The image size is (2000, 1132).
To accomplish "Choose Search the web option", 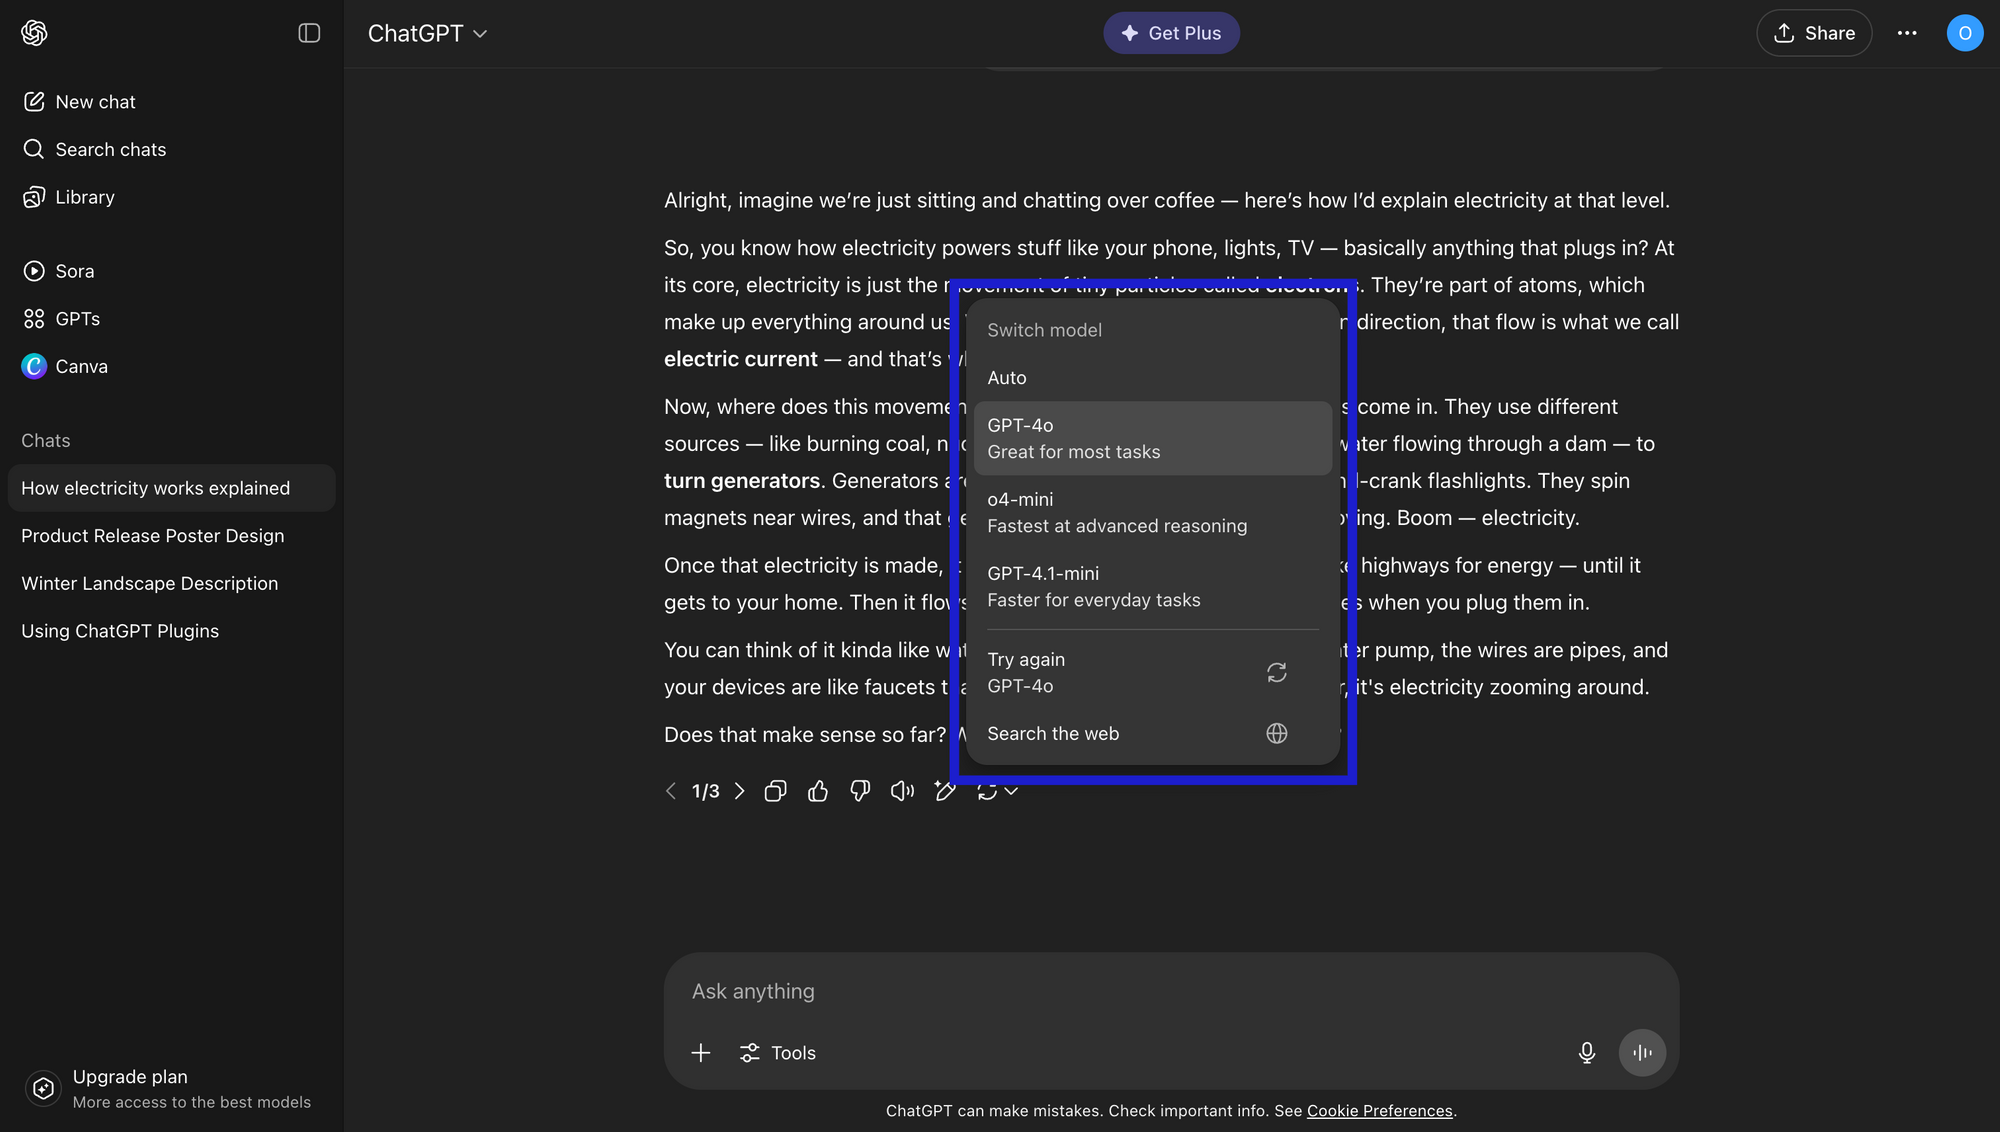I will (1053, 733).
